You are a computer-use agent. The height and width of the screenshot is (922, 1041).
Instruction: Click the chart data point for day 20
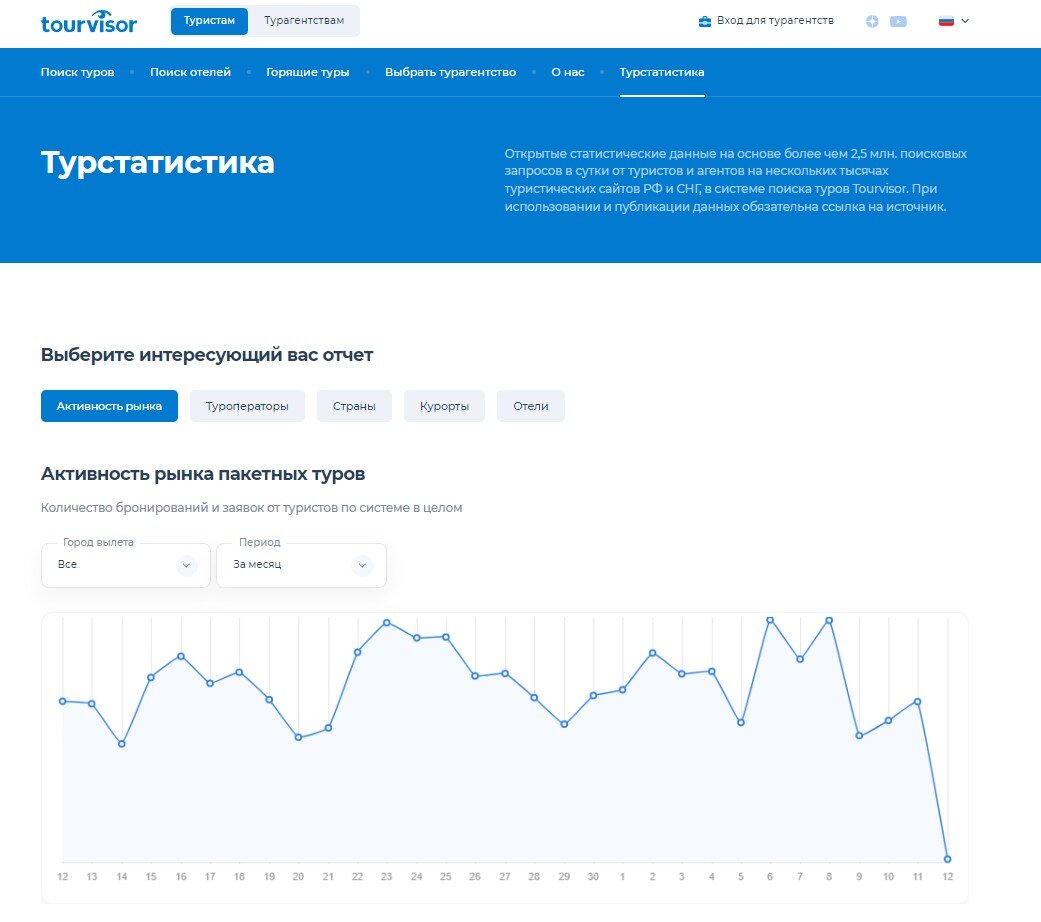click(x=298, y=737)
